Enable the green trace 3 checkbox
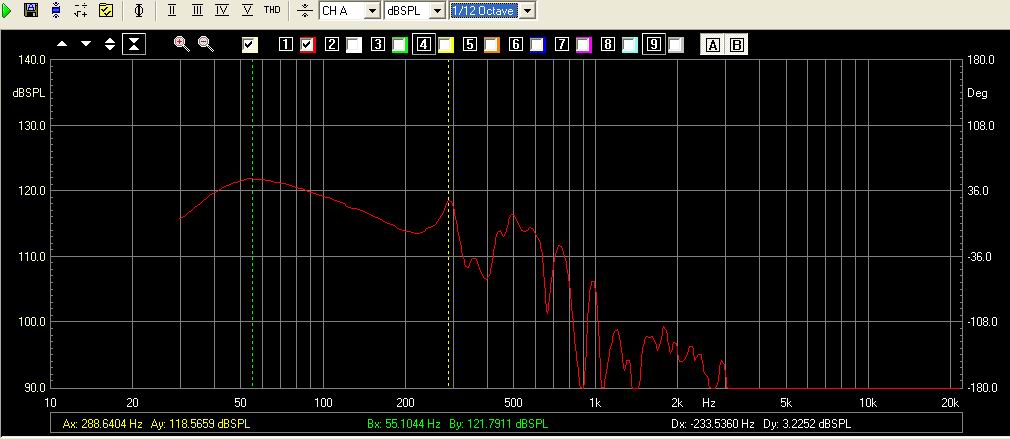Image resolution: width=1010 pixels, height=439 pixels. (x=400, y=45)
